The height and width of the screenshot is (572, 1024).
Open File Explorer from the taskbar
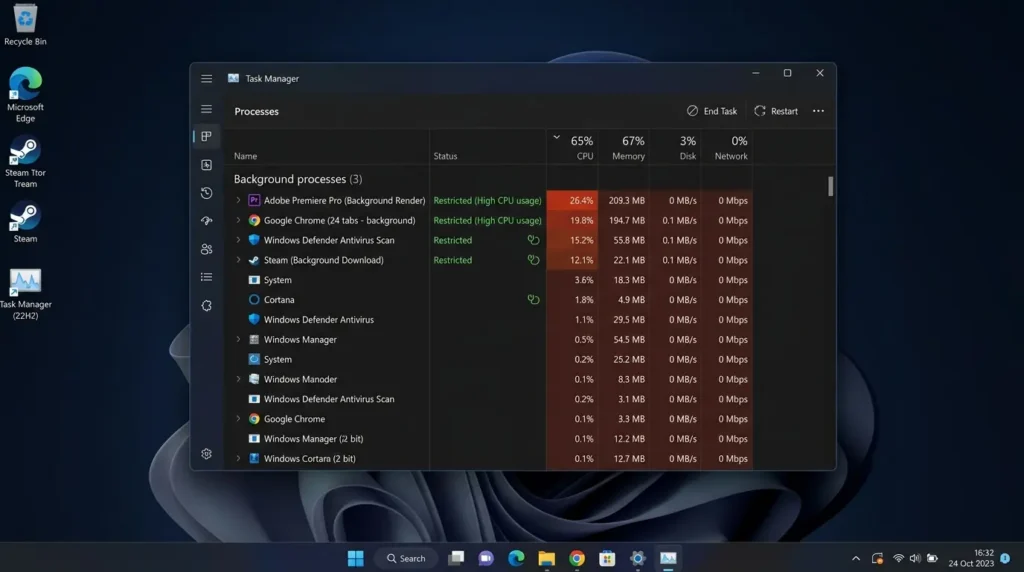coord(547,558)
